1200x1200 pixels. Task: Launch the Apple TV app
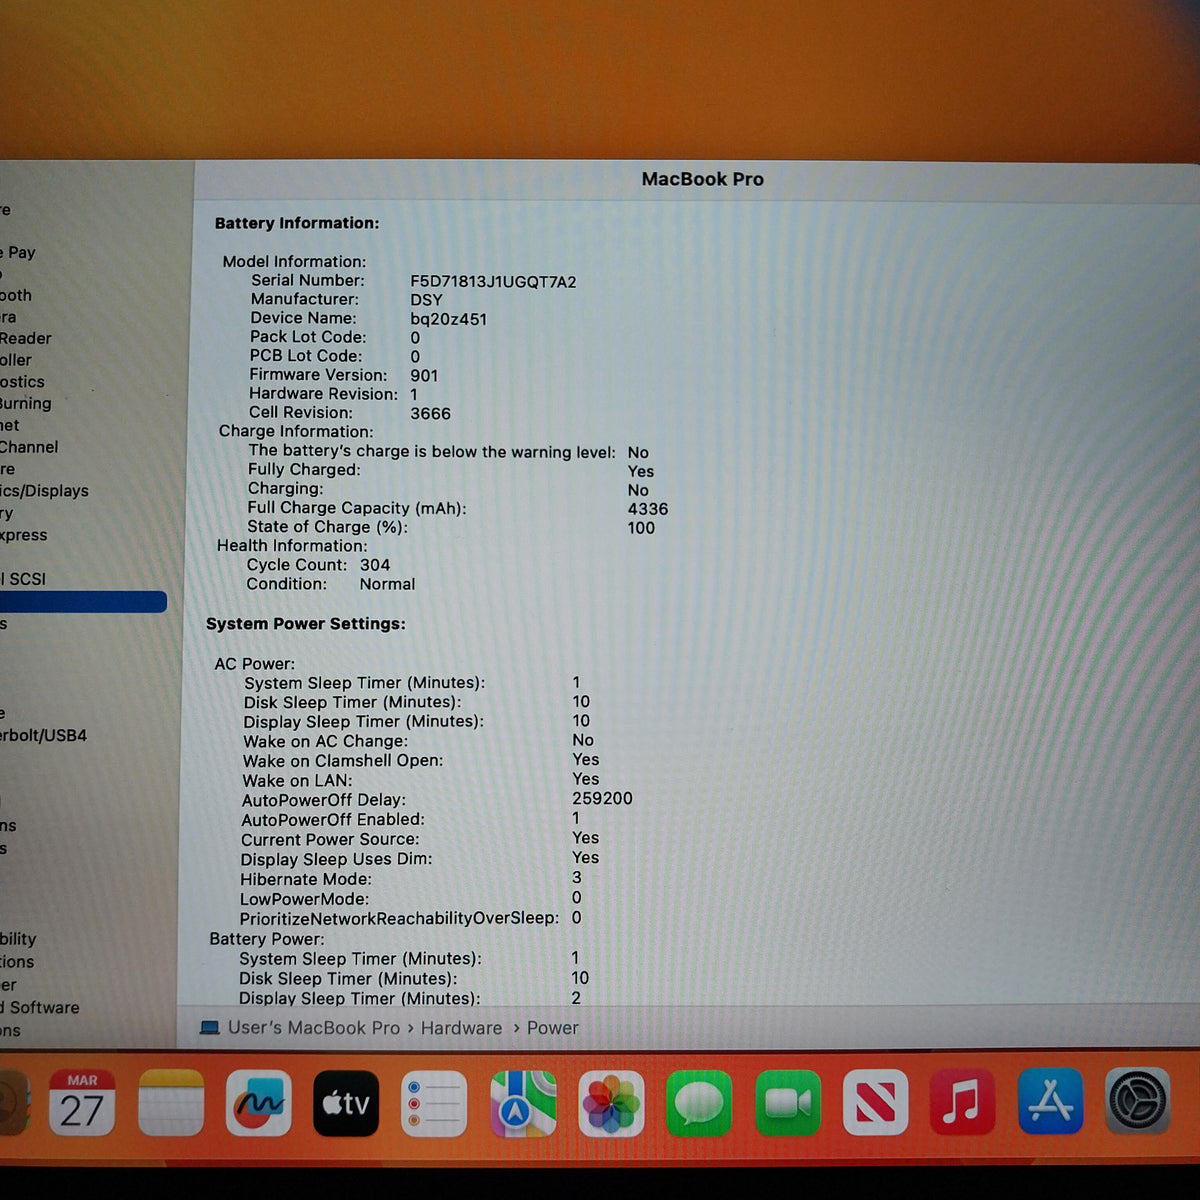(x=346, y=1103)
